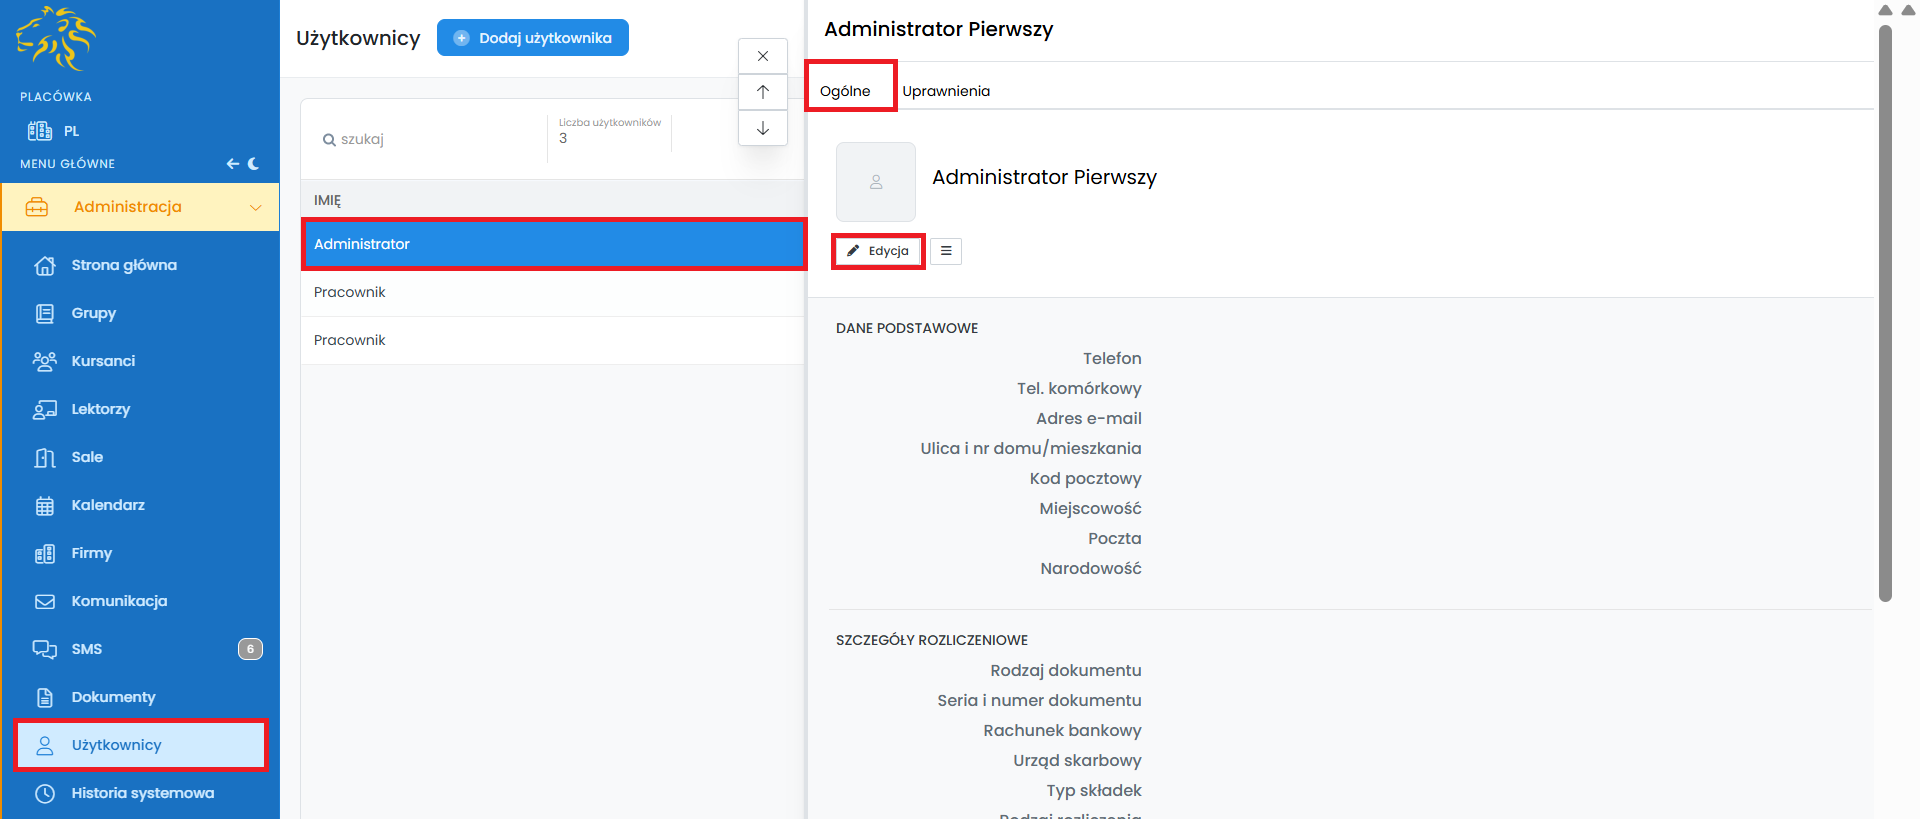The height and width of the screenshot is (819, 1920).
Task: Select the Ogólne tab
Action: 845,91
